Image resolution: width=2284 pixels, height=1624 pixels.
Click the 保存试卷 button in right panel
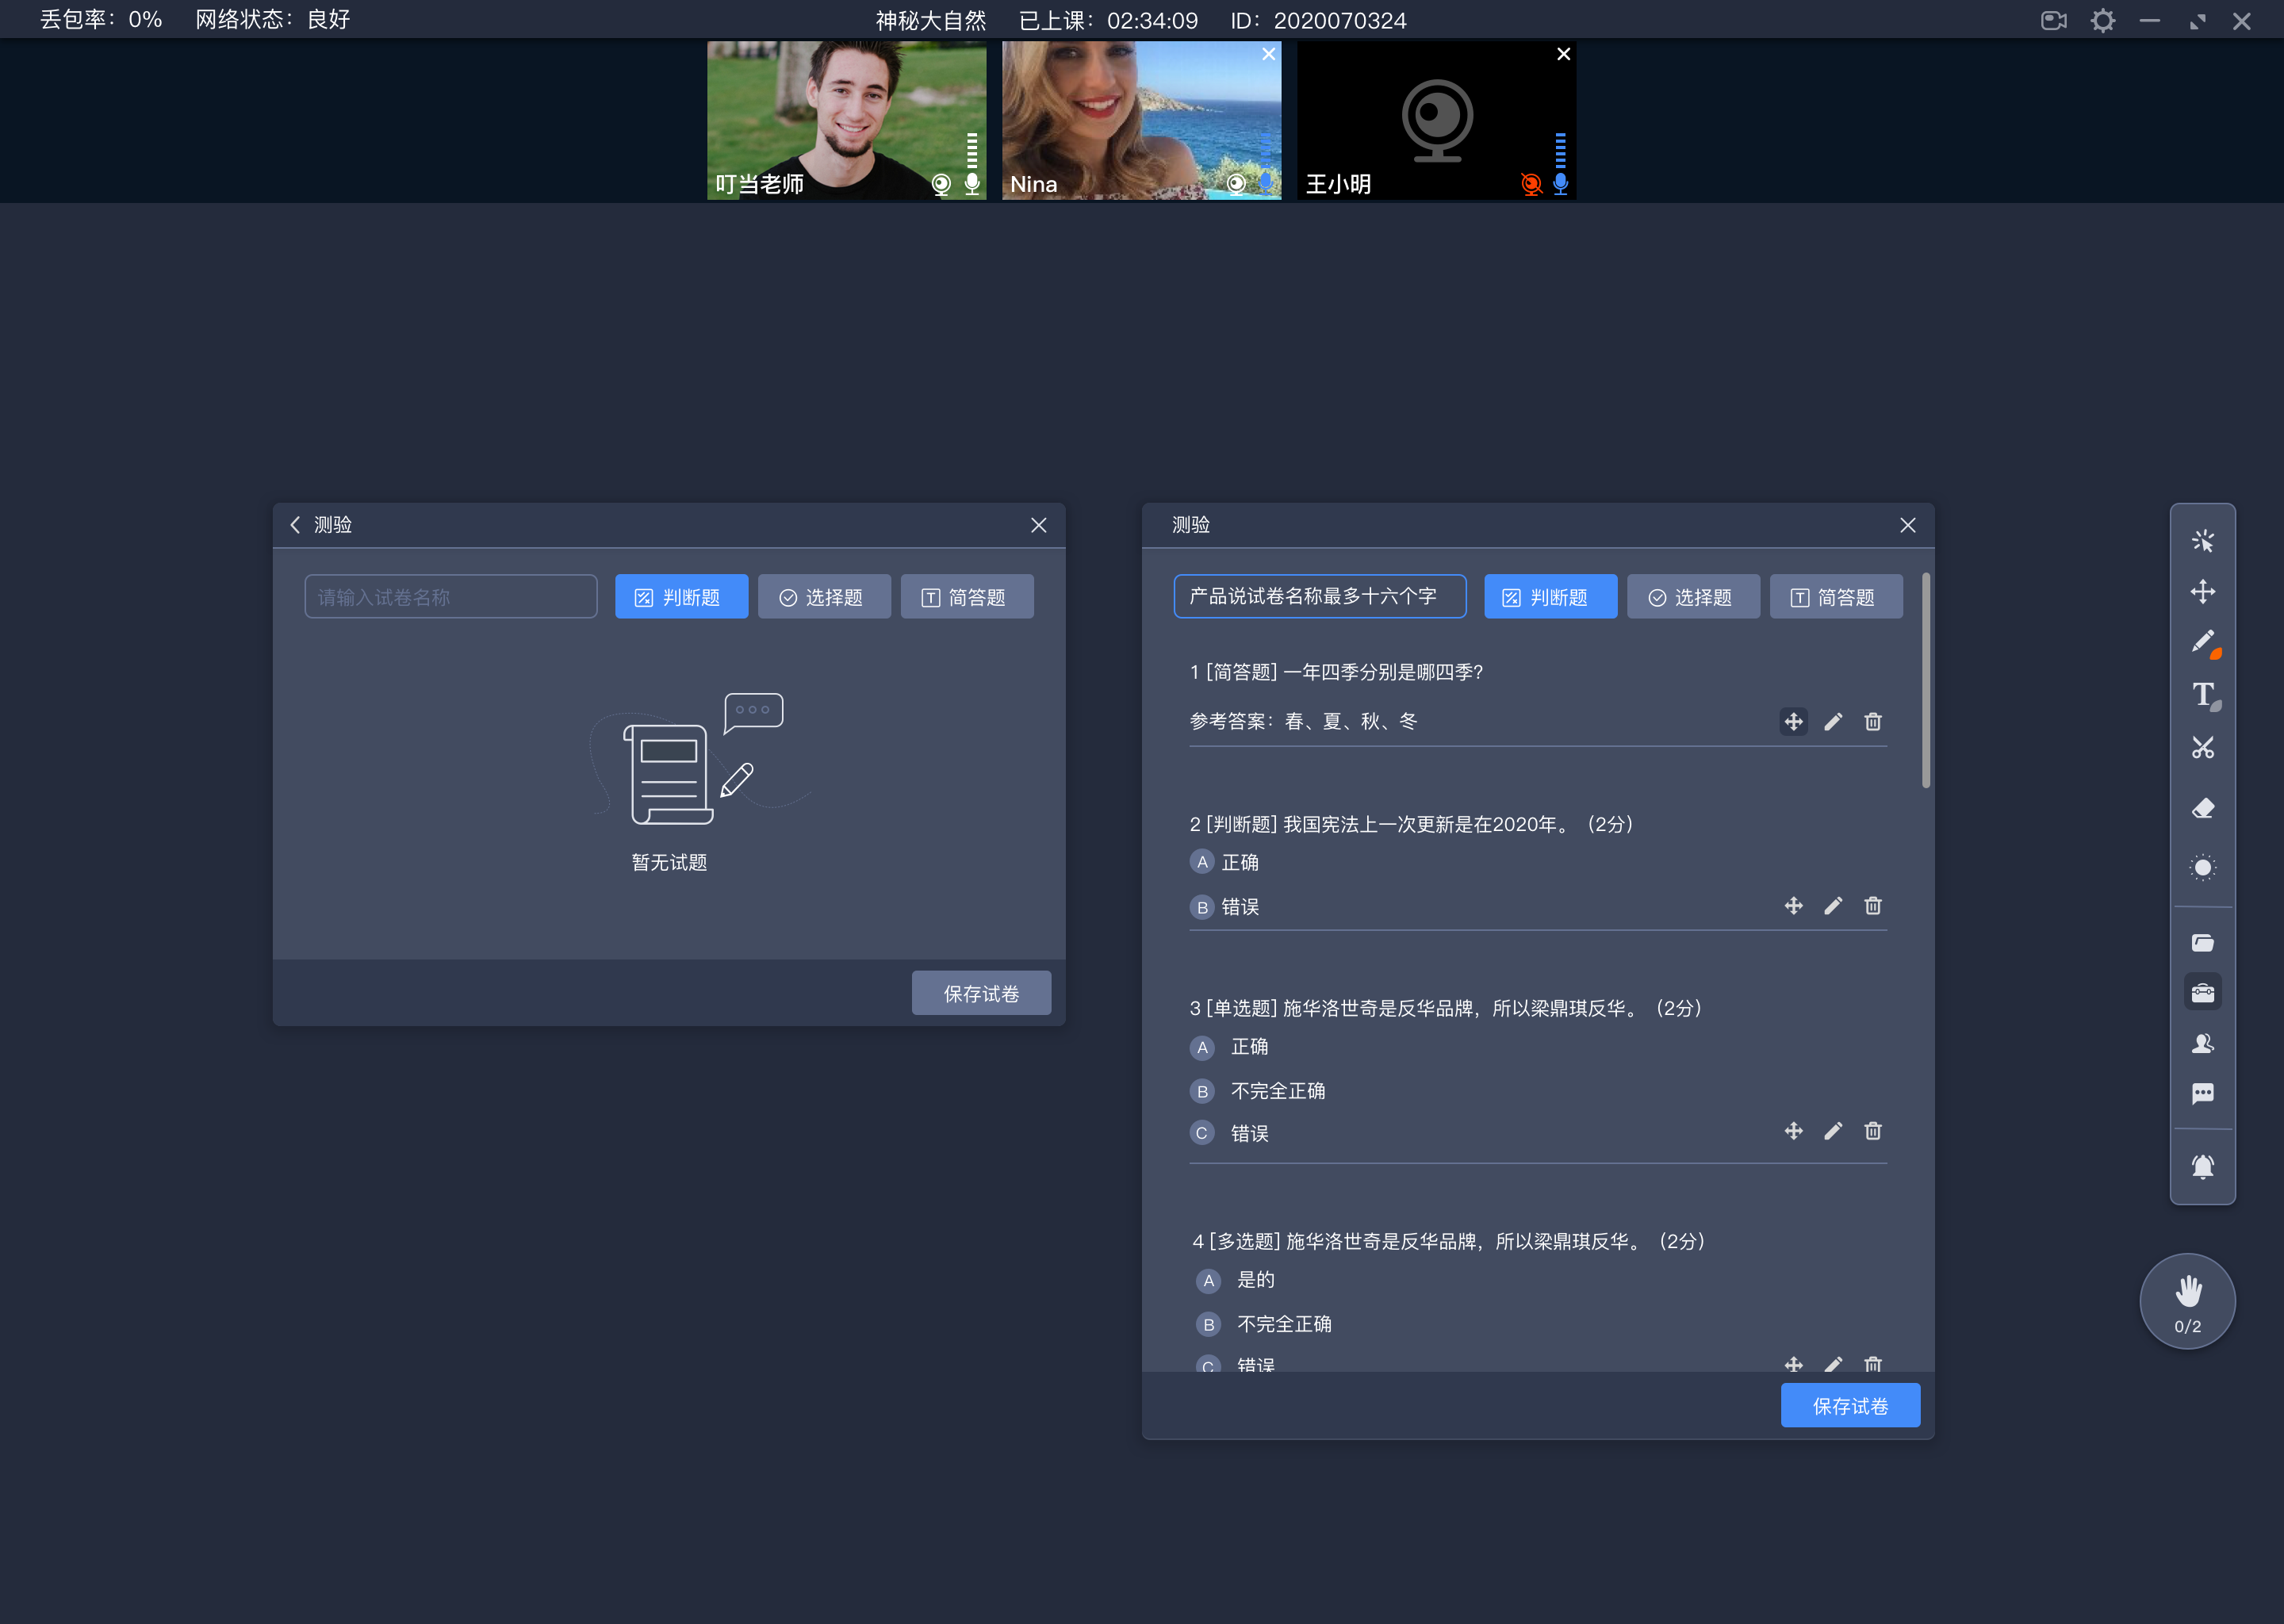(x=1852, y=1404)
